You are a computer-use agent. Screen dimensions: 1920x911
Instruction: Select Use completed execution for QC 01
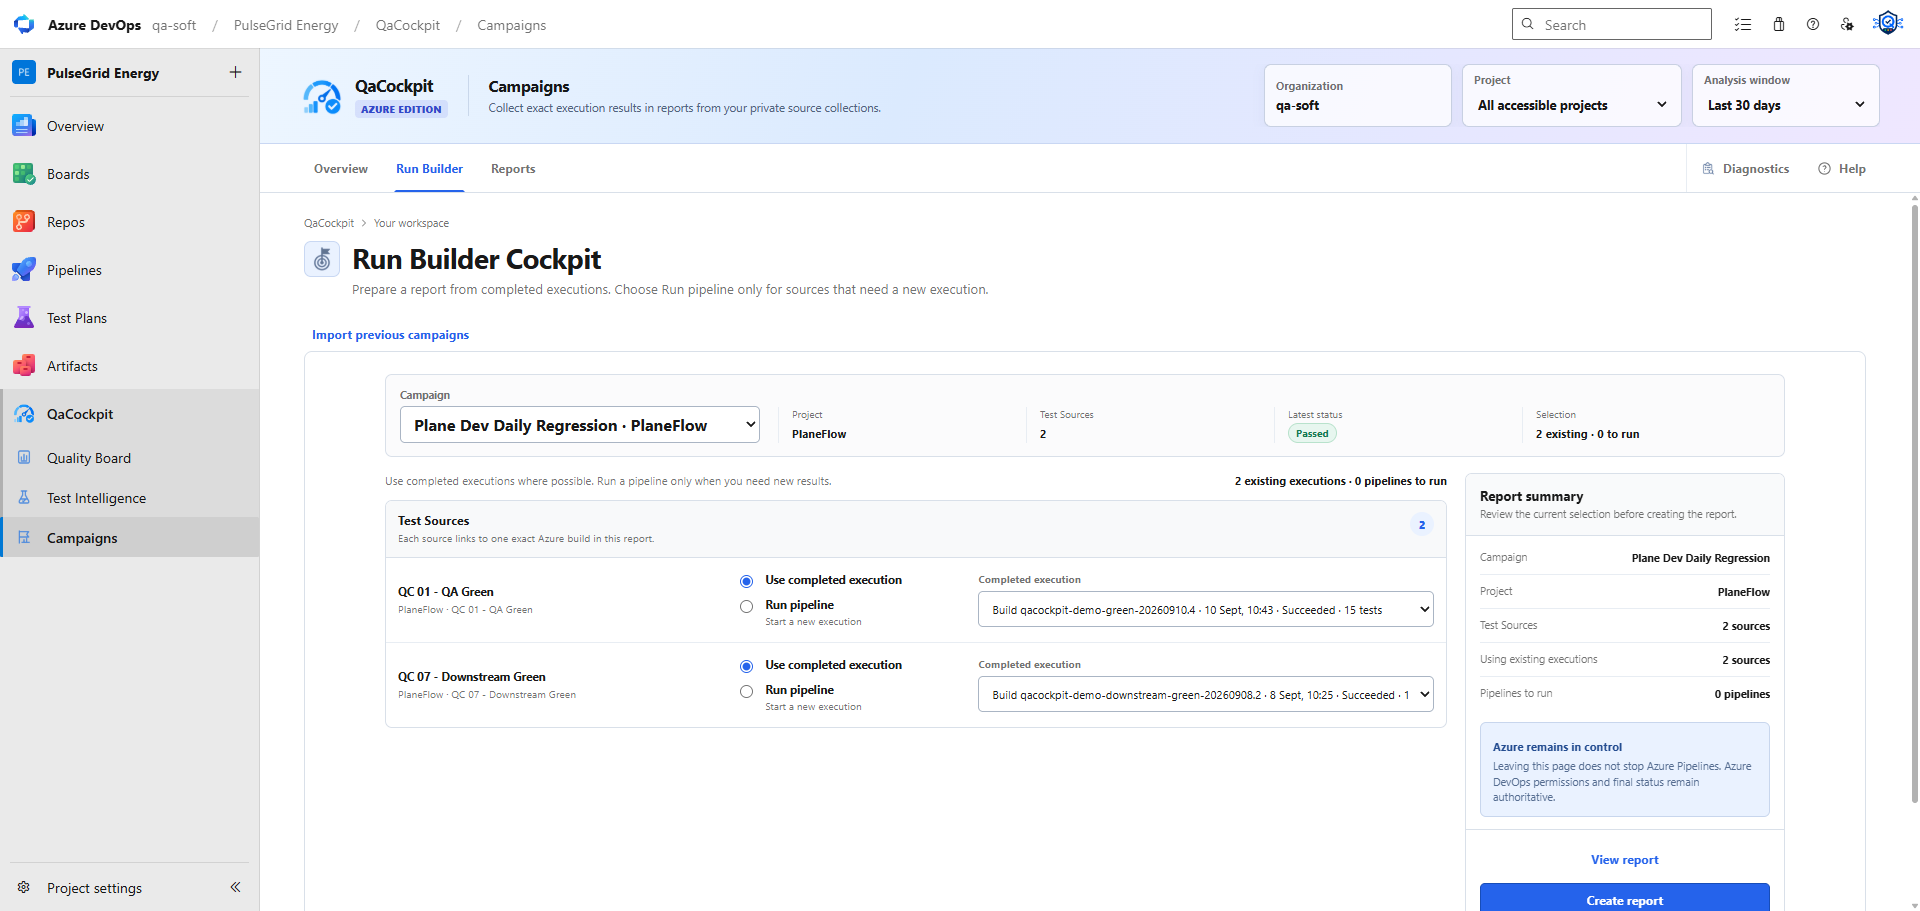(x=746, y=581)
